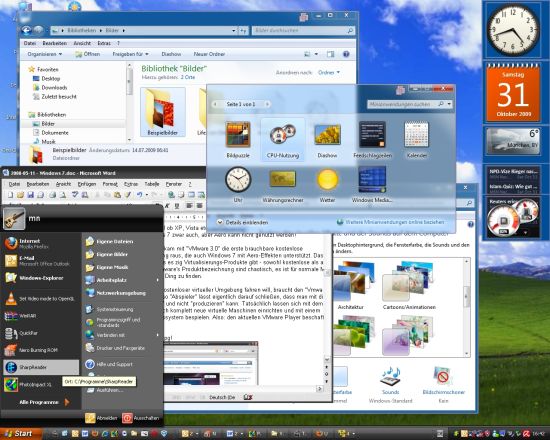
Task: Open the Extras menu in Explorer
Action: coord(104,43)
